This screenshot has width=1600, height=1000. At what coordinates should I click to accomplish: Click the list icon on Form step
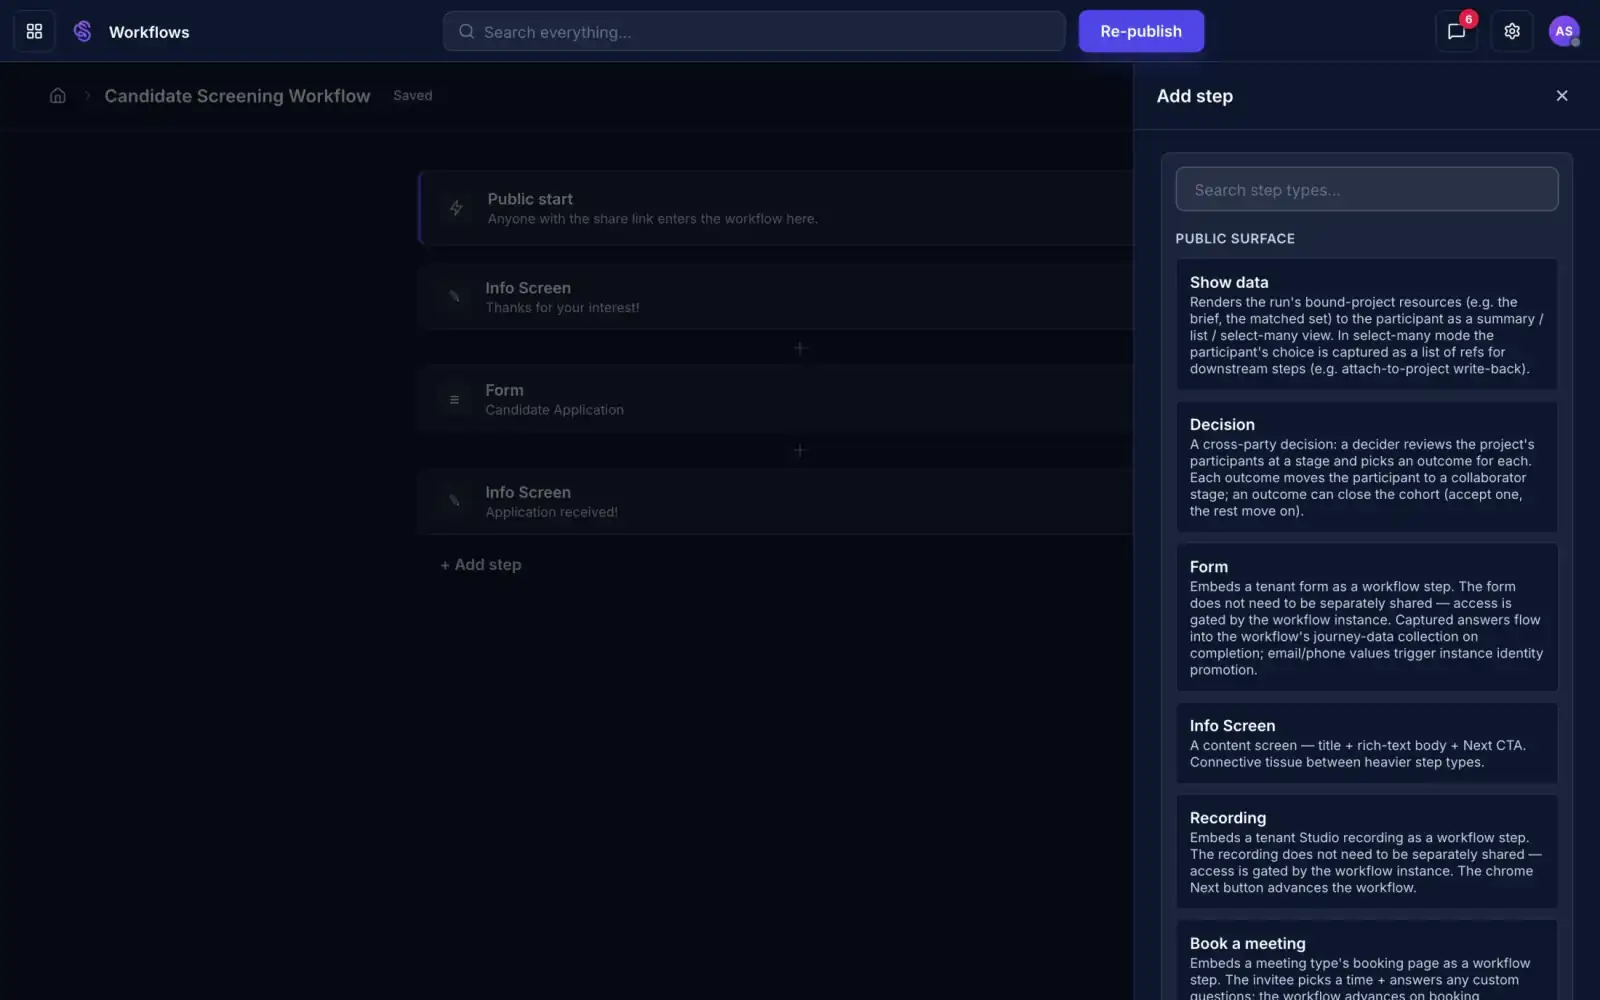(454, 399)
